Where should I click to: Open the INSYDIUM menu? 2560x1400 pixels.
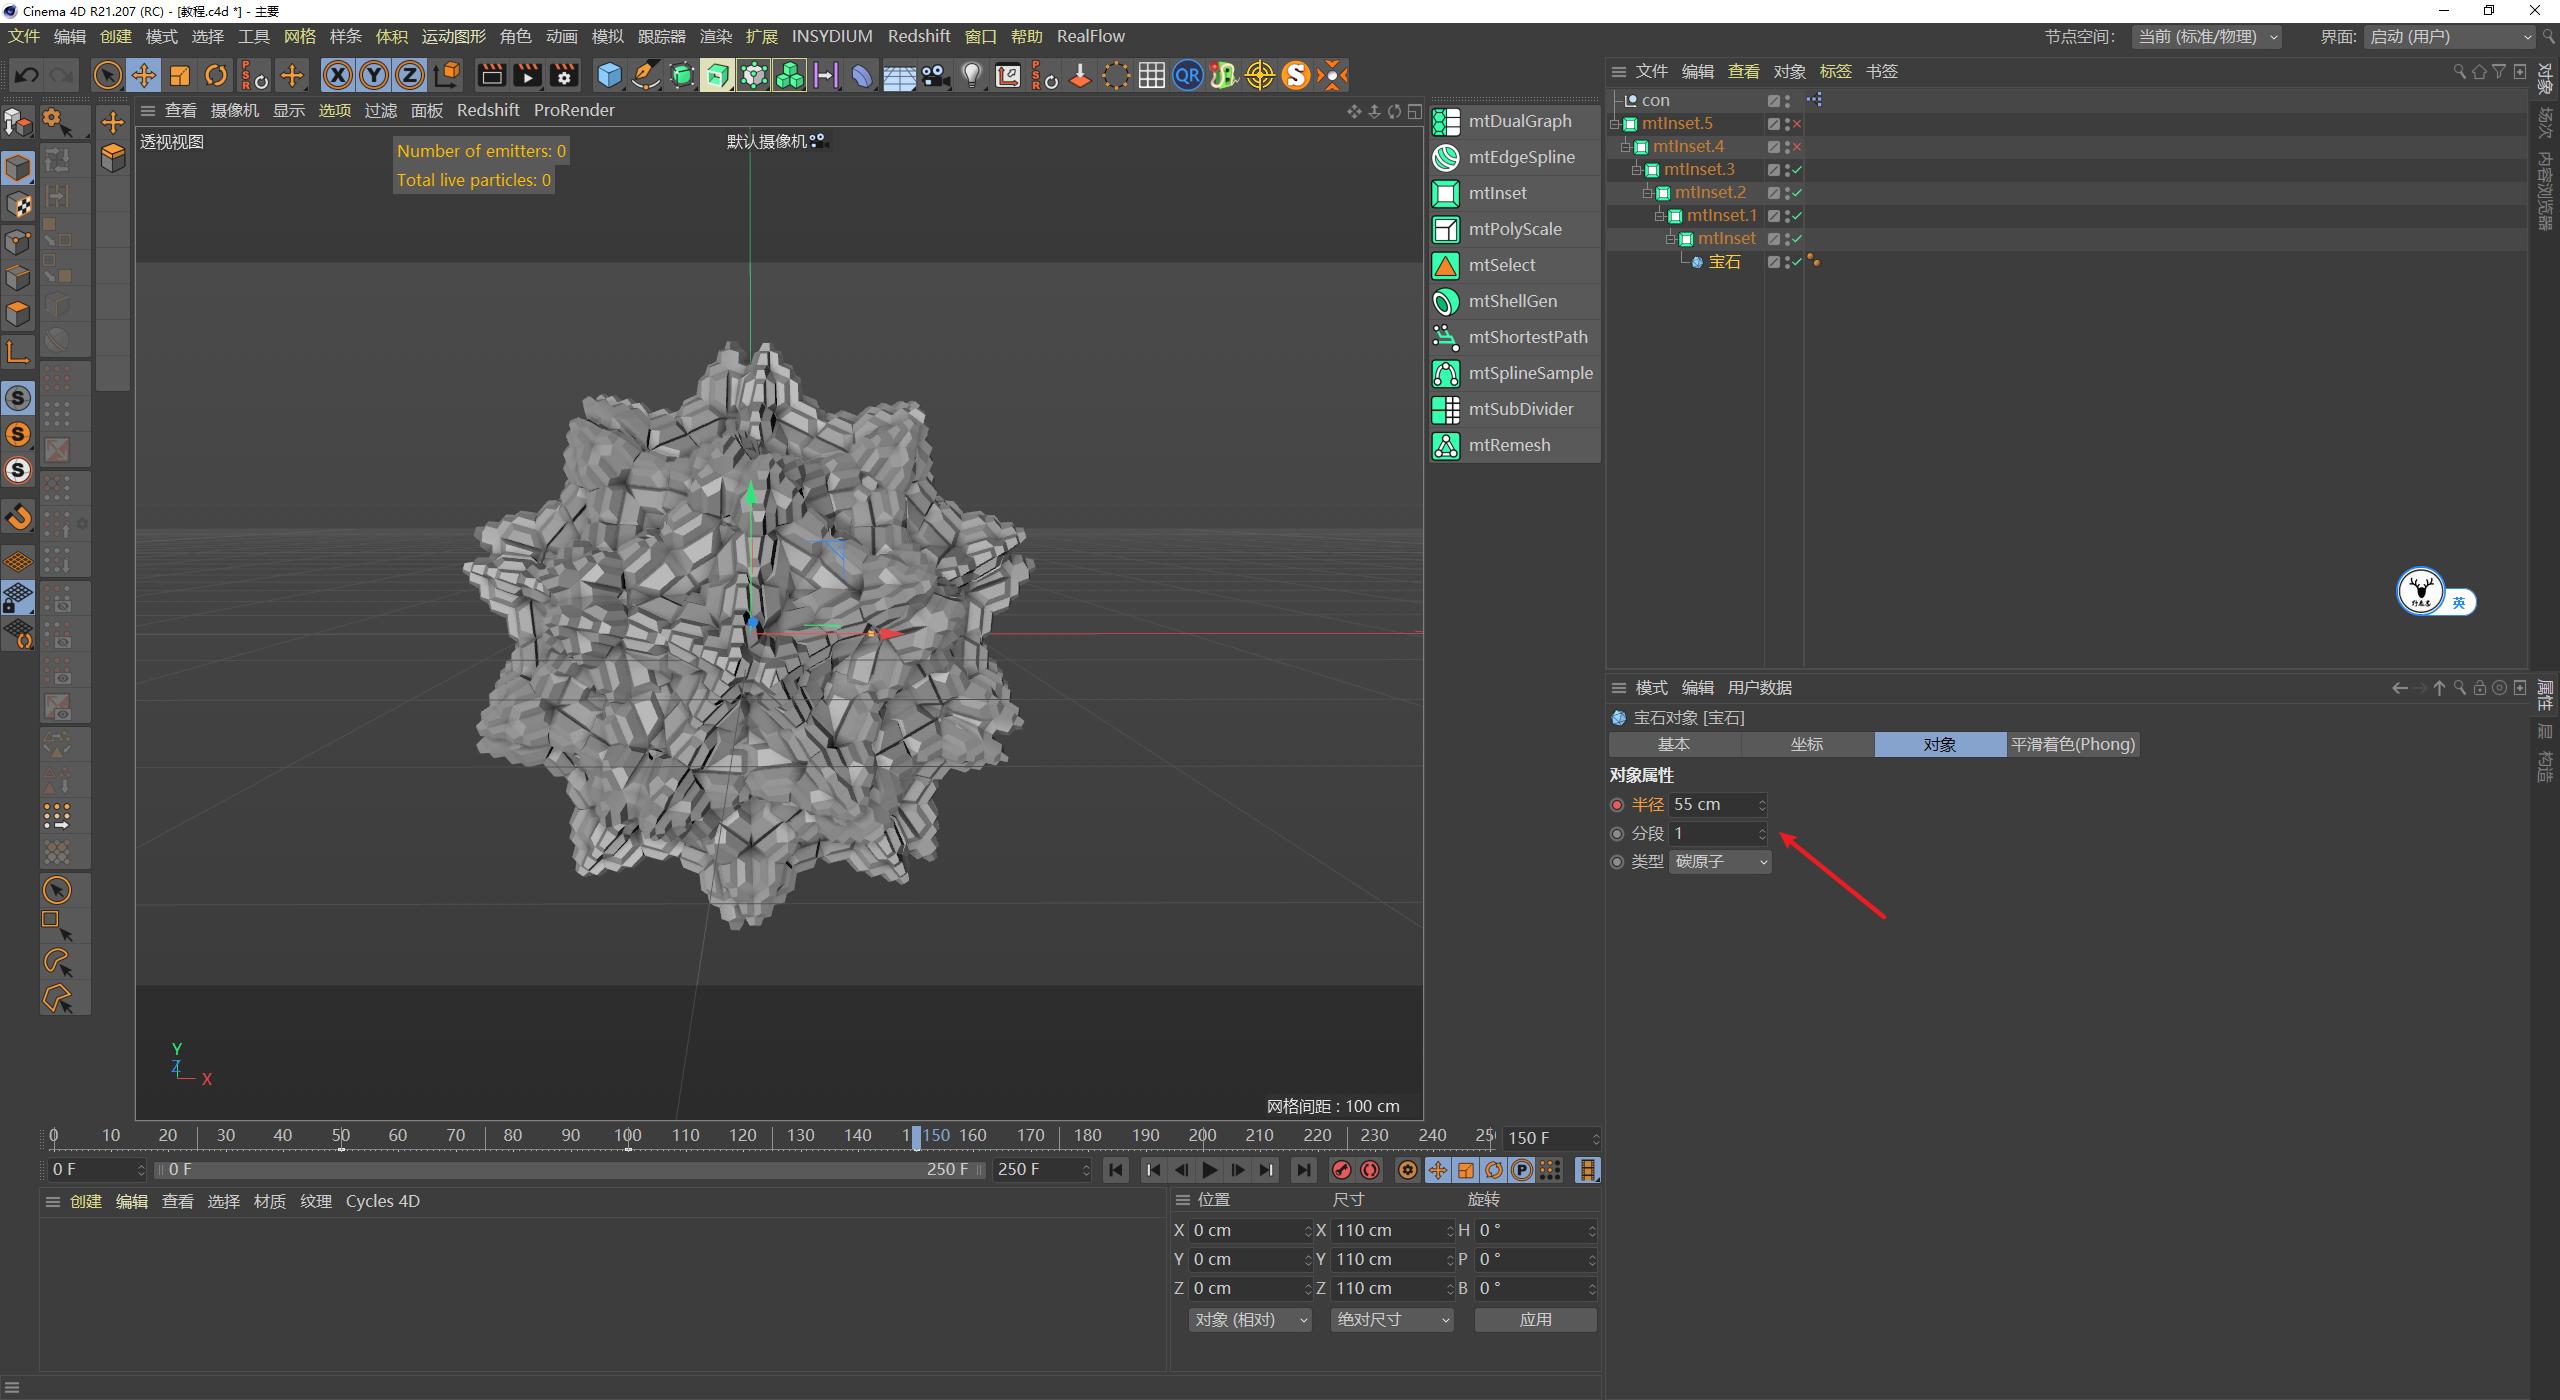click(832, 36)
